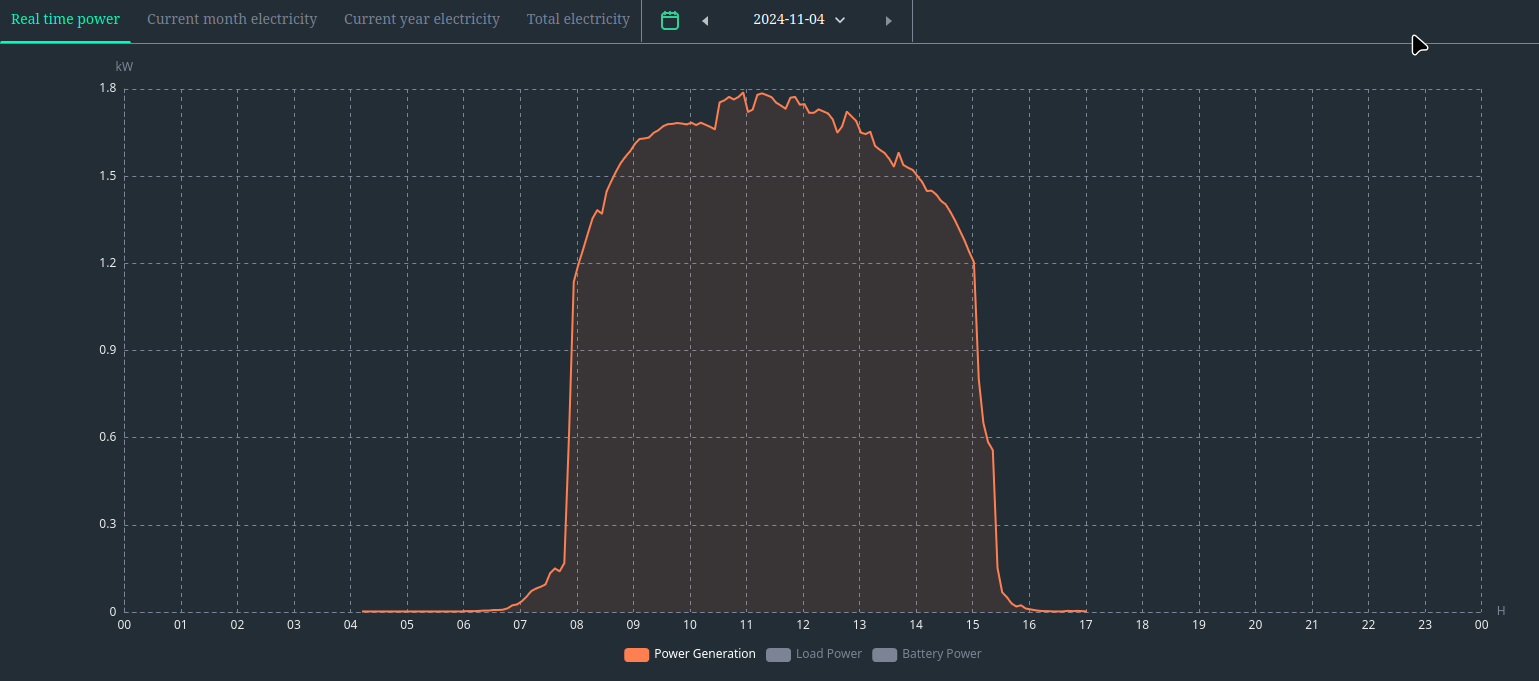Viewport: 1539px width, 681px height.
Task: Switch to Current month electricity tab
Action: click(232, 19)
